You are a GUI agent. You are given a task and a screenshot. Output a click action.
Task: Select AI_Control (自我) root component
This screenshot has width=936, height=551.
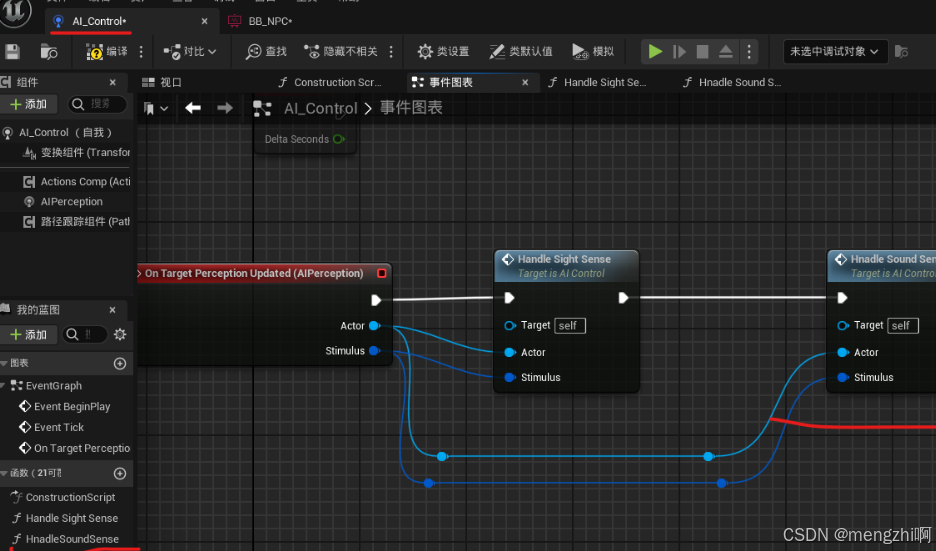pos(65,133)
